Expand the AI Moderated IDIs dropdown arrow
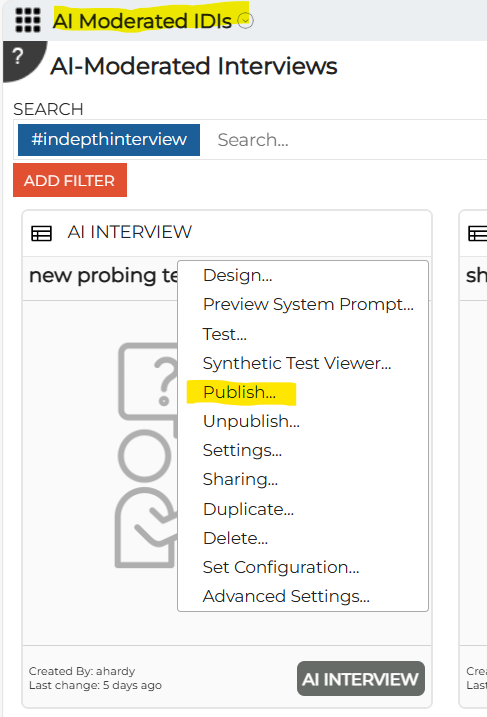Viewport: 487px width, 717px height. click(x=246, y=21)
